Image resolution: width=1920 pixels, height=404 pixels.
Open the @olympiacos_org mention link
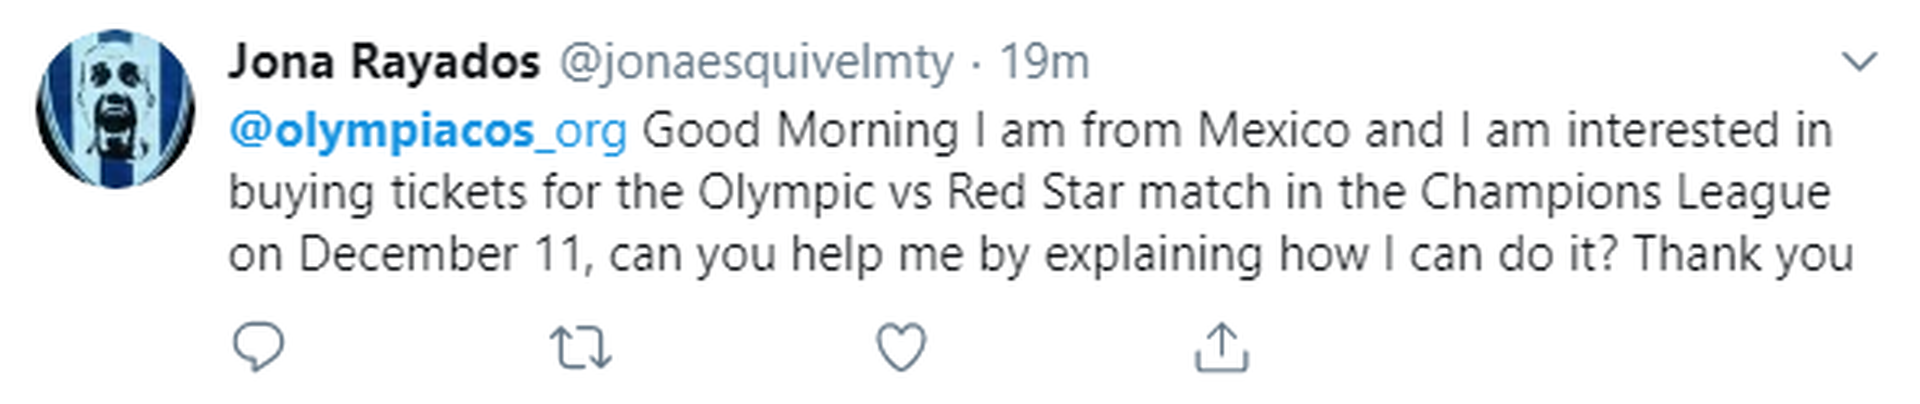point(428,131)
